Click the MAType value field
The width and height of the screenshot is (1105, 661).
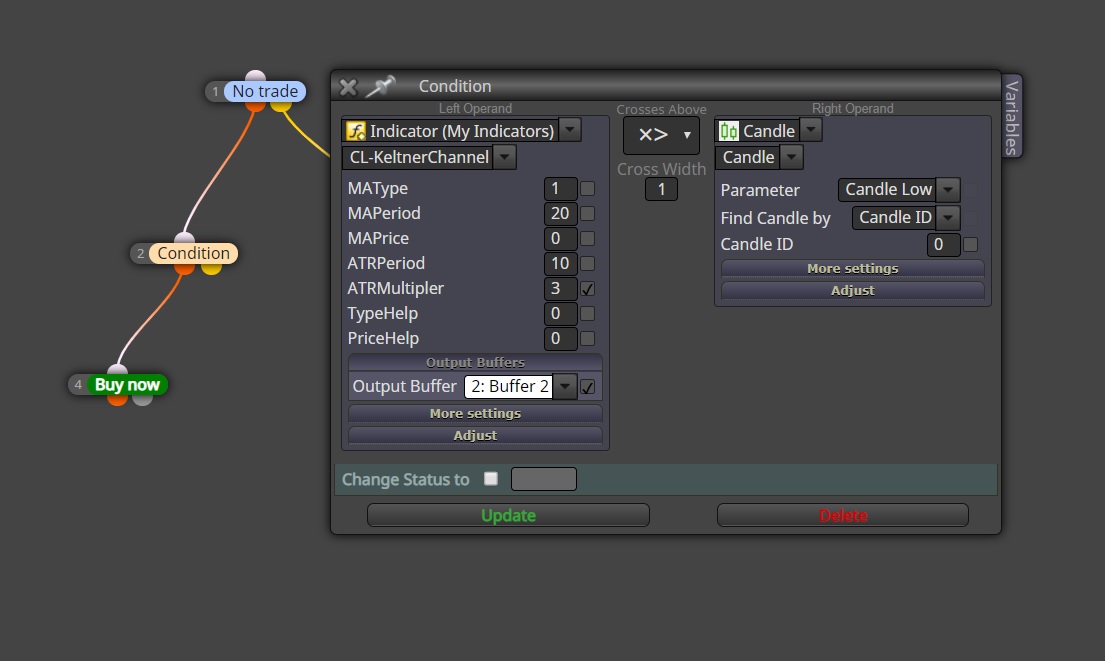pyautogui.click(x=561, y=189)
